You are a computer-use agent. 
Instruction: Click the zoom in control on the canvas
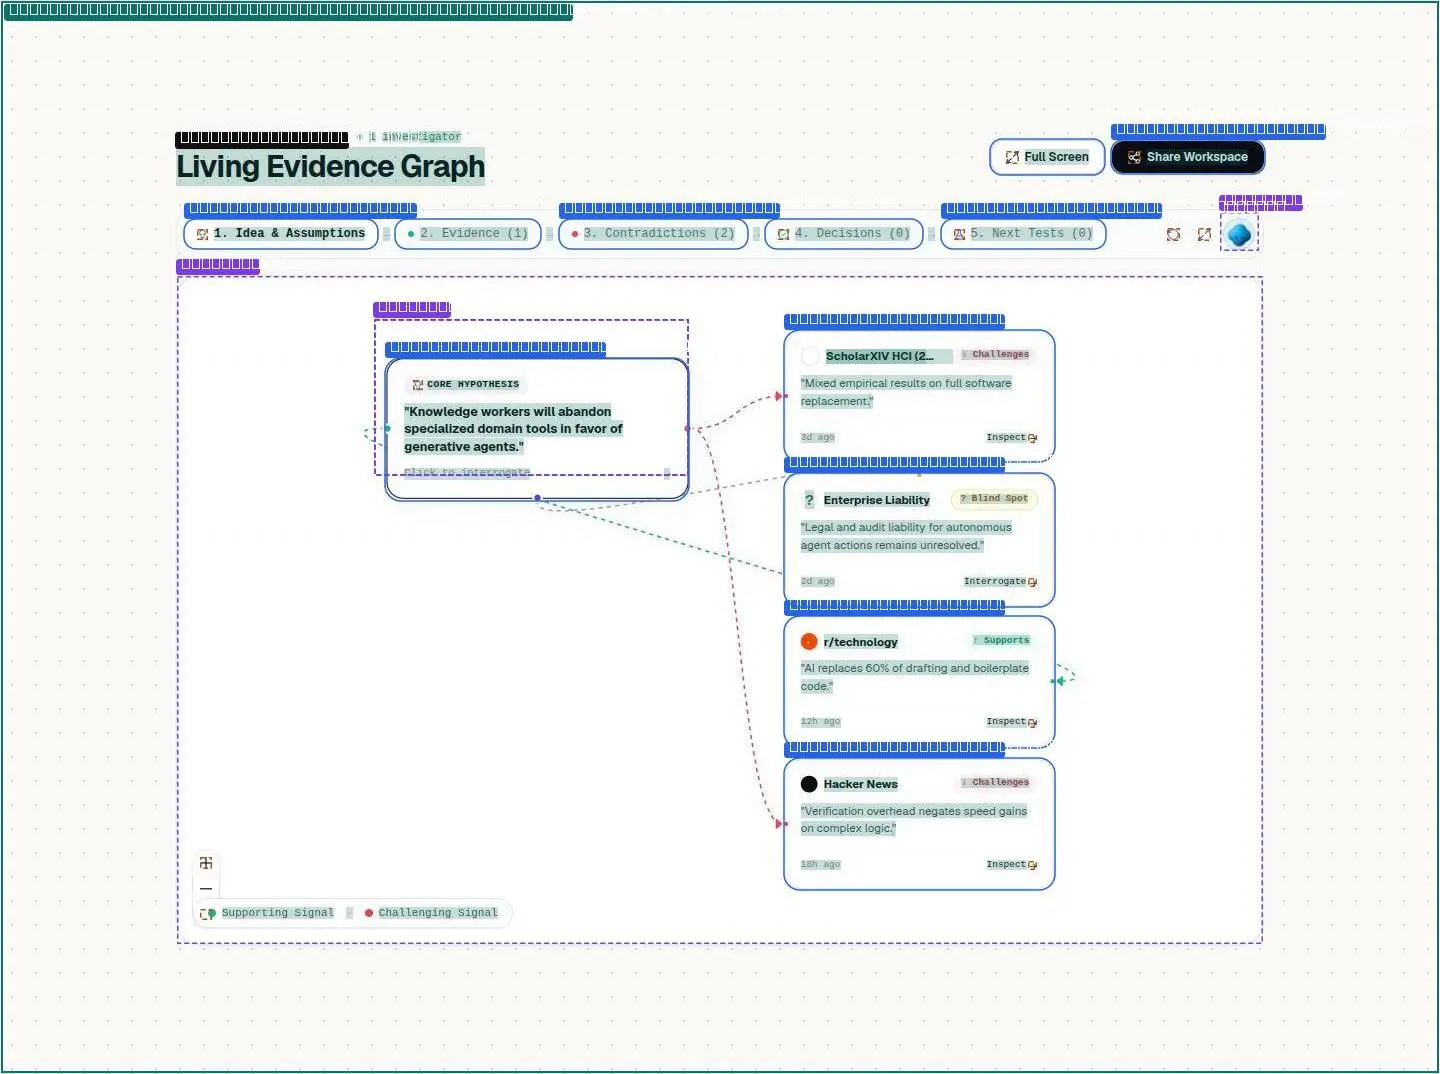(x=206, y=863)
